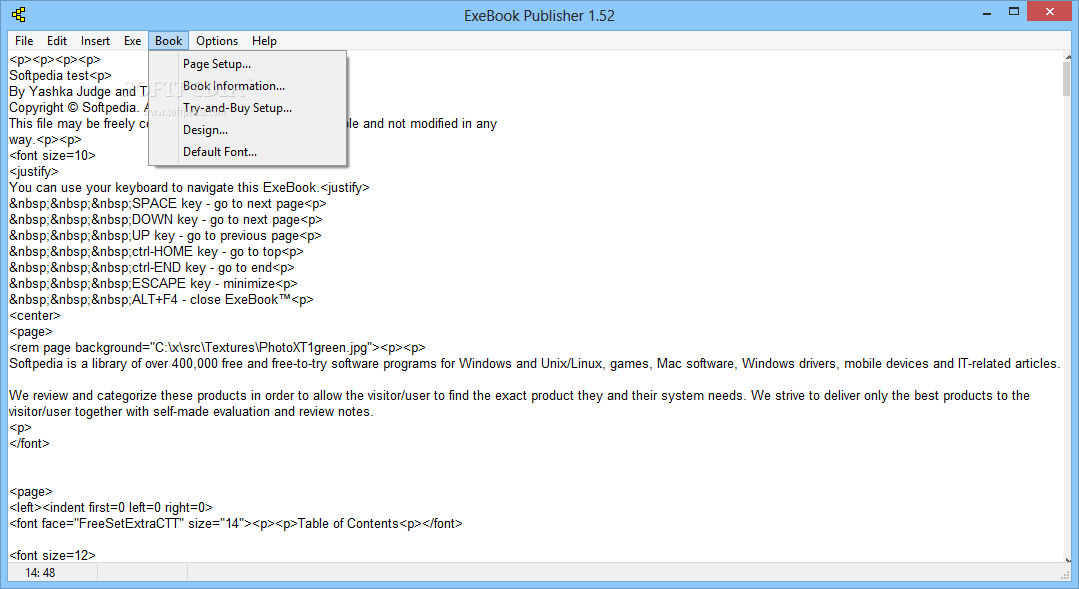
Task: Click the line 'Softpedia test<p>'
Action: click(x=60, y=76)
